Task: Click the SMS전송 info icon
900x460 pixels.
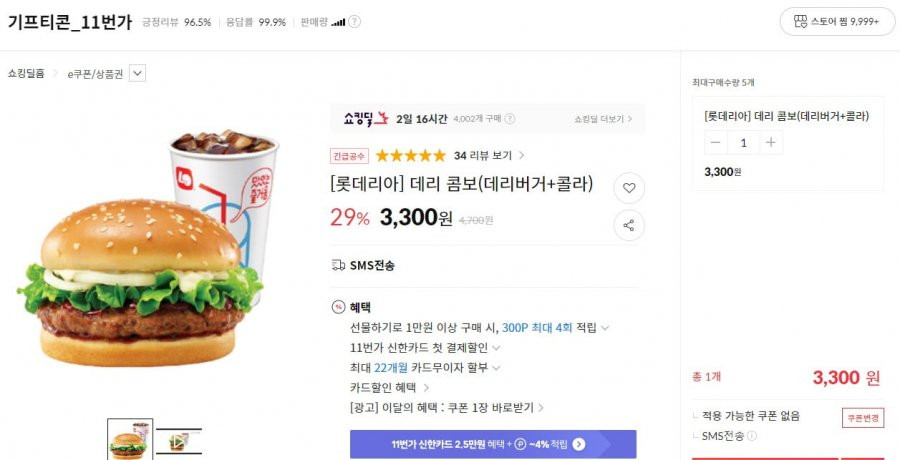Action: pos(751,436)
